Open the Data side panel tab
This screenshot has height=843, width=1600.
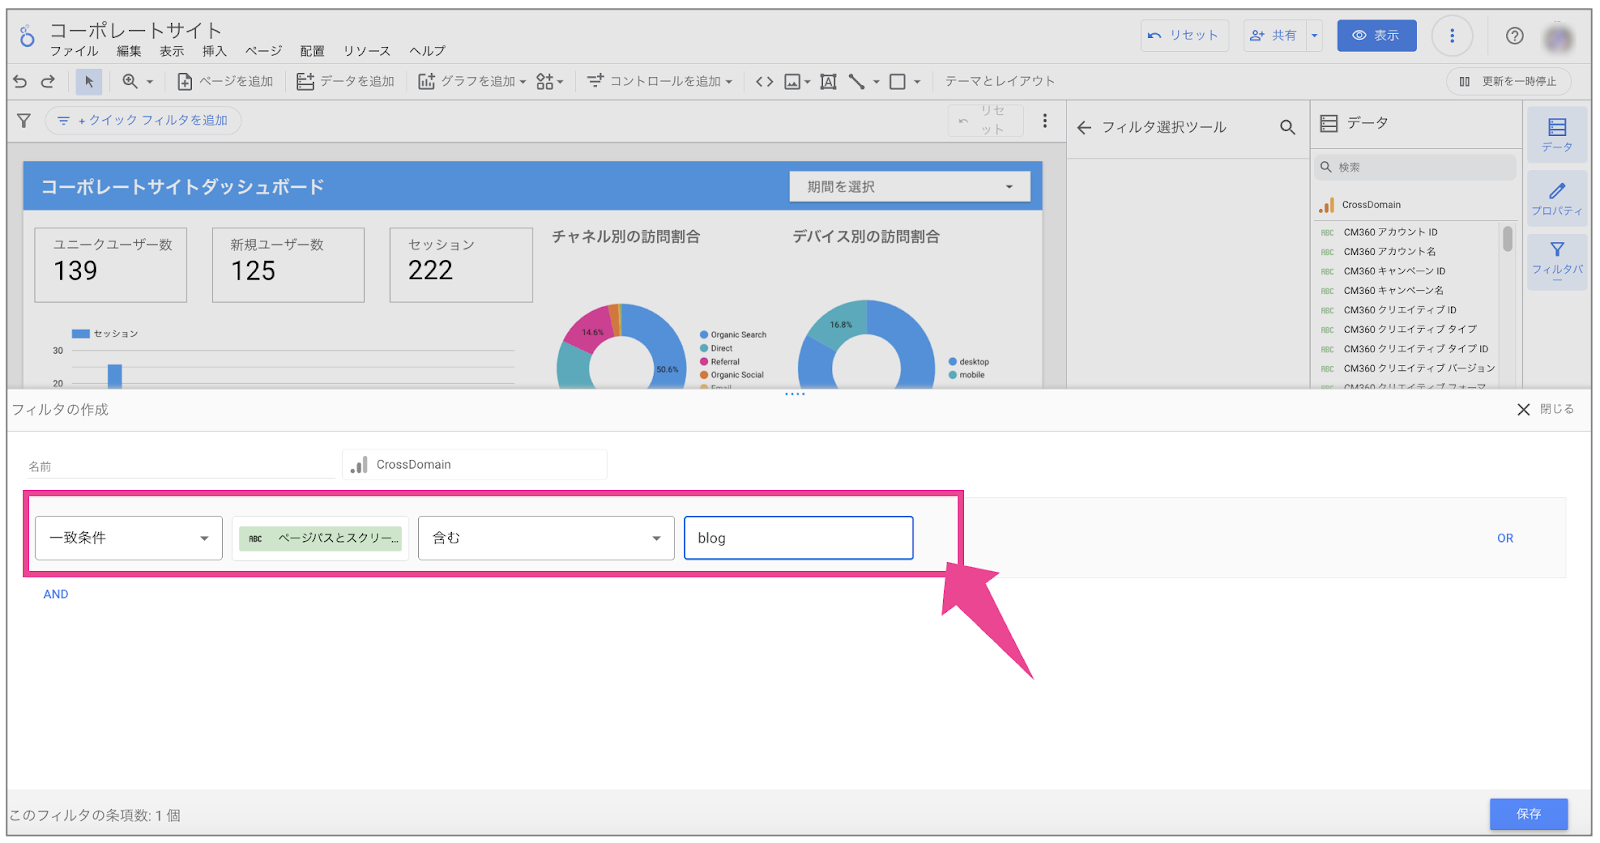tap(1557, 134)
